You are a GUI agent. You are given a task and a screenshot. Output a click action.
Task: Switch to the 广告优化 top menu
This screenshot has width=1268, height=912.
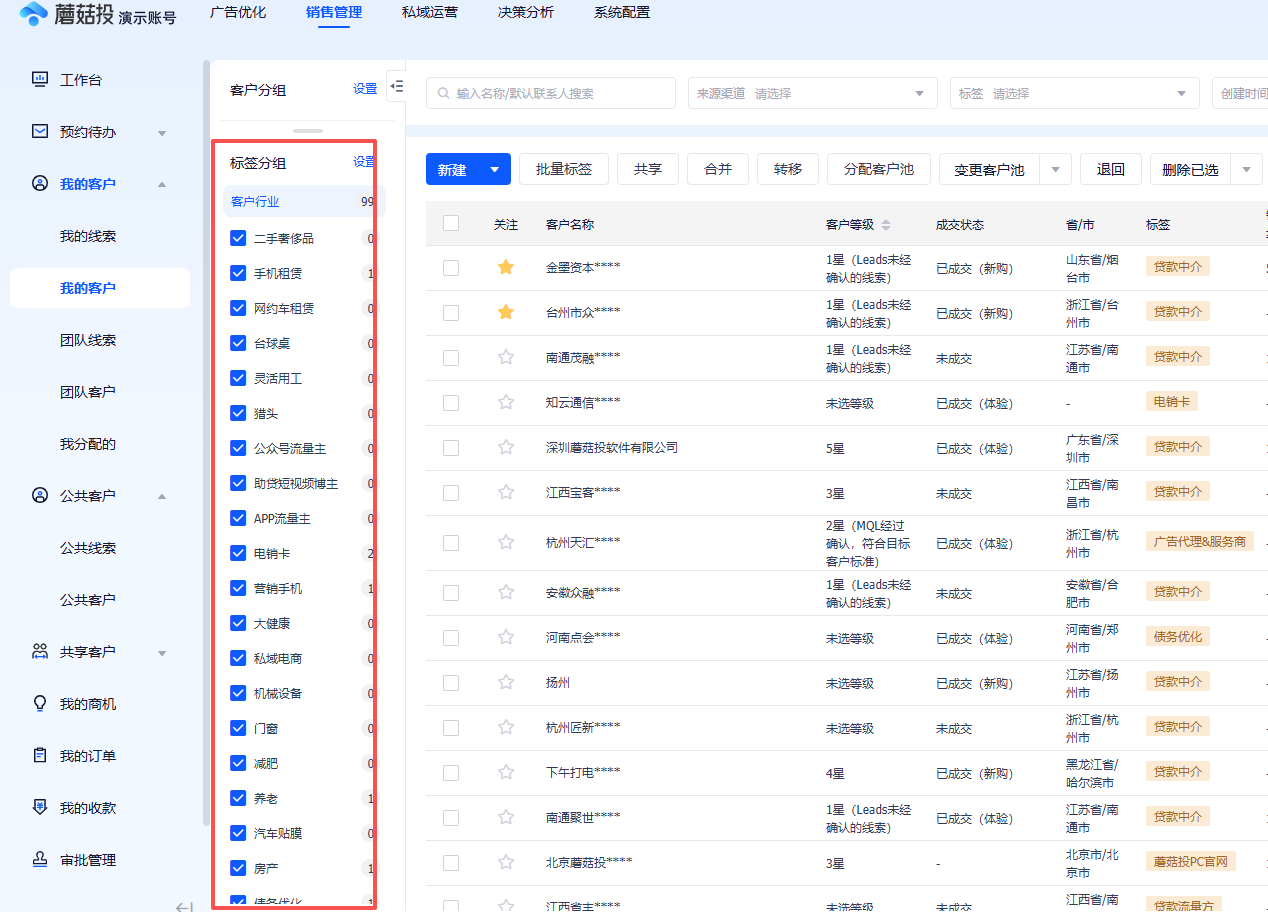click(x=238, y=13)
